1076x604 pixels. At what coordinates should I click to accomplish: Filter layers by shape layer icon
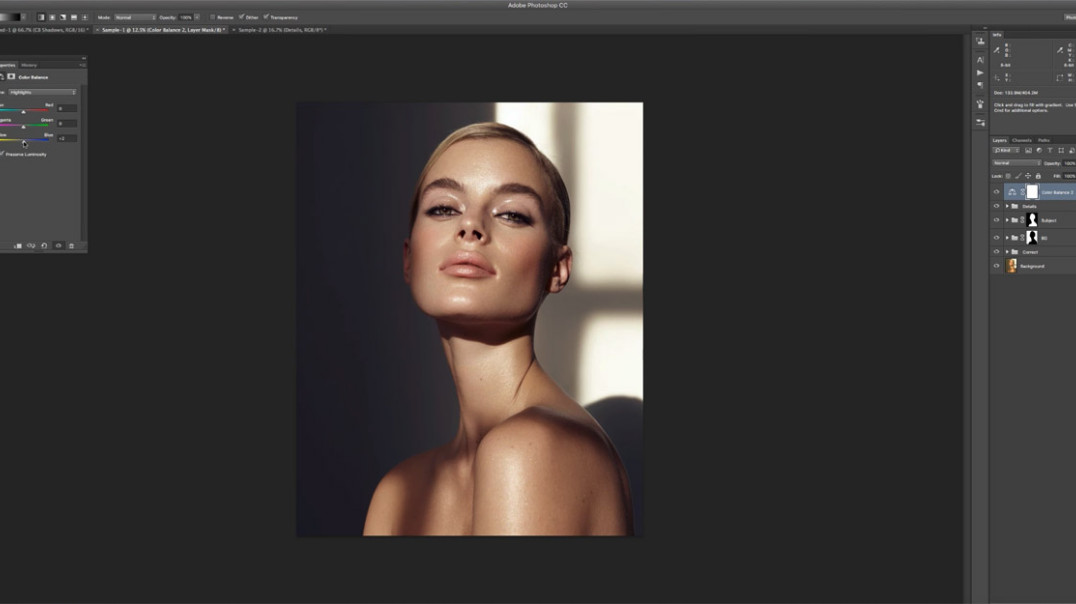click(x=1061, y=150)
